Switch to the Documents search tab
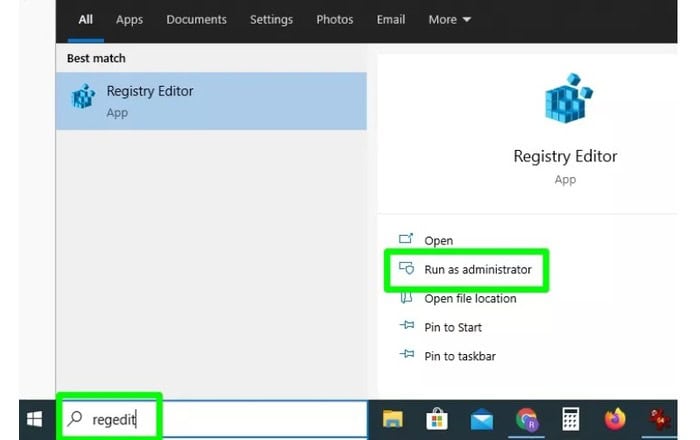 pos(196,20)
